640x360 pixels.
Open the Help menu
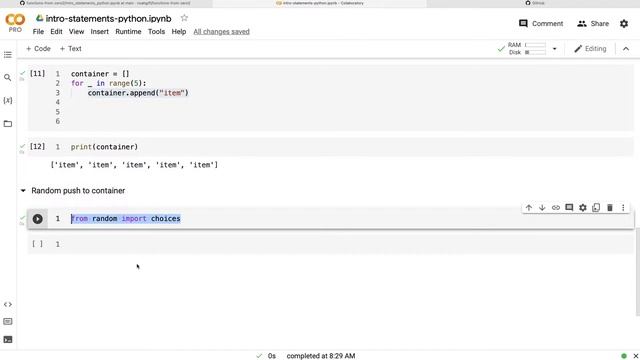[x=179, y=31]
